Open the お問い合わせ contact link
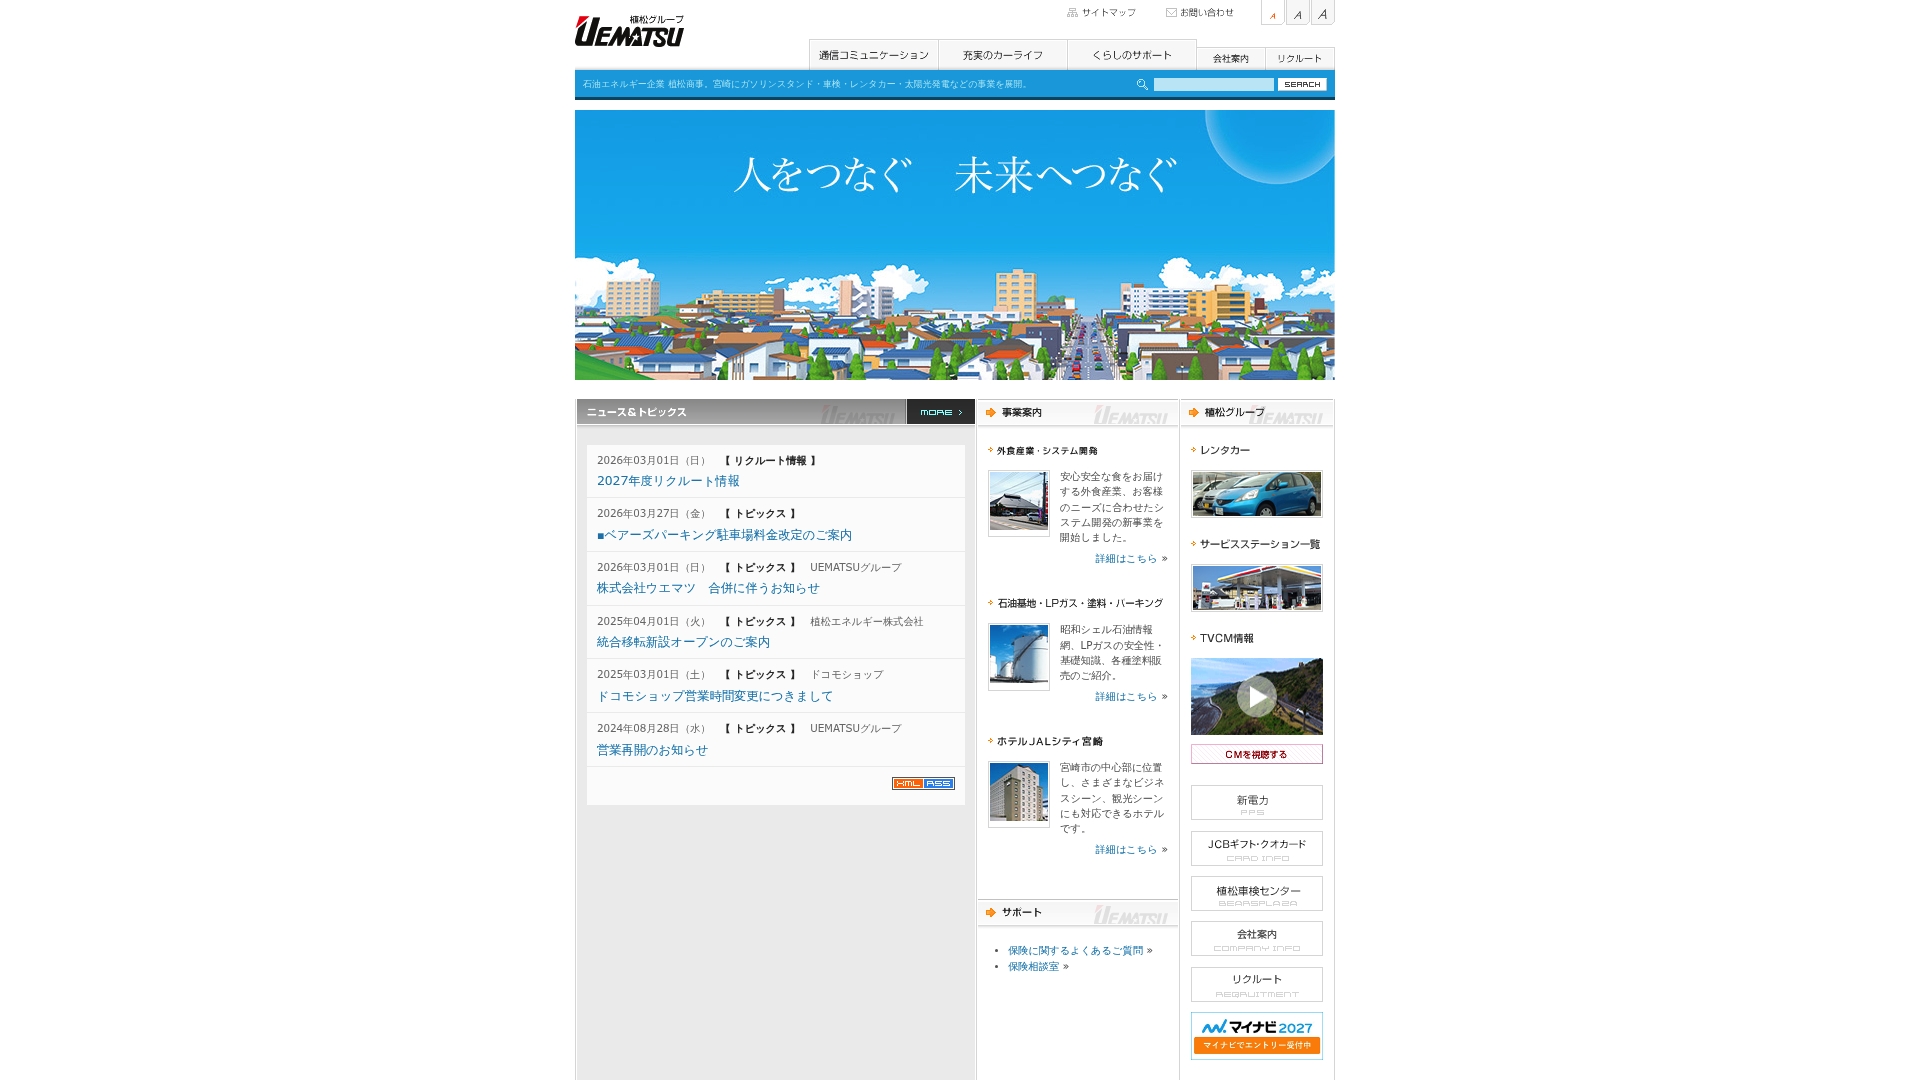Image resolution: width=1920 pixels, height=1080 pixels. pyautogui.click(x=1200, y=13)
